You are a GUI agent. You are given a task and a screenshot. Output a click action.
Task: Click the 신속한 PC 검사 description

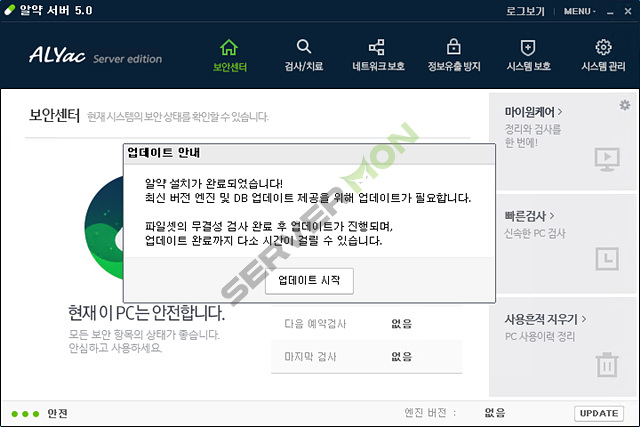click(535, 234)
